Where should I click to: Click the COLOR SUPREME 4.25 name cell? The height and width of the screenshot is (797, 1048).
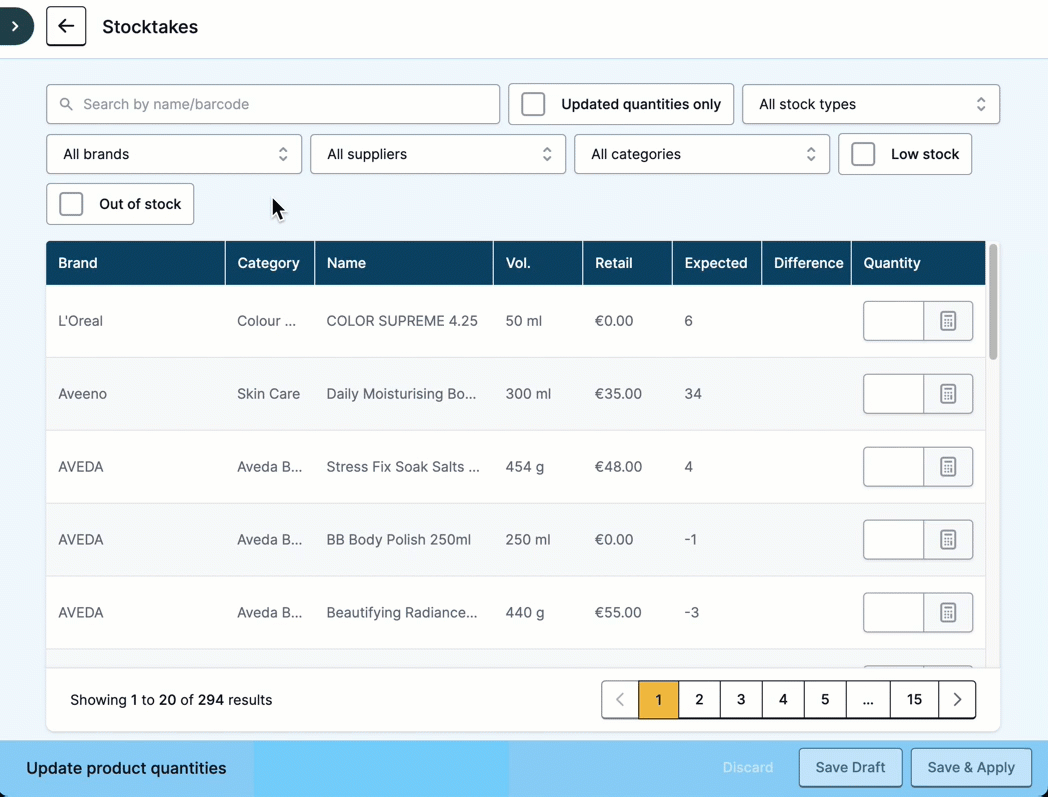(x=402, y=321)
